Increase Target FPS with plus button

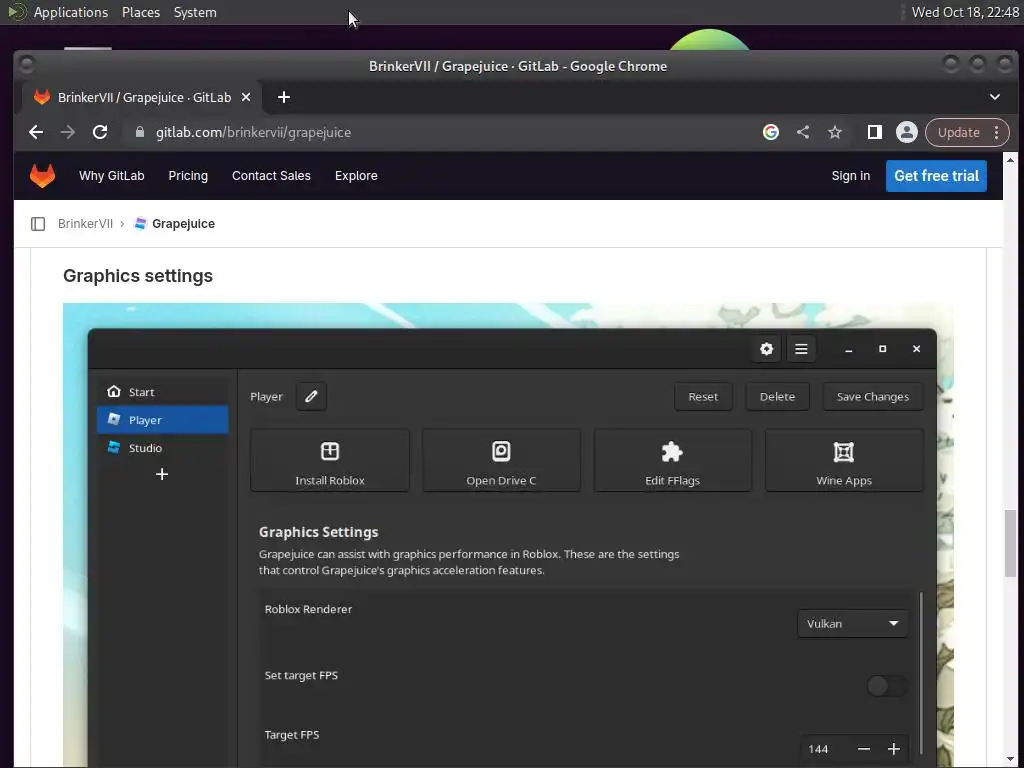[893, 749]
